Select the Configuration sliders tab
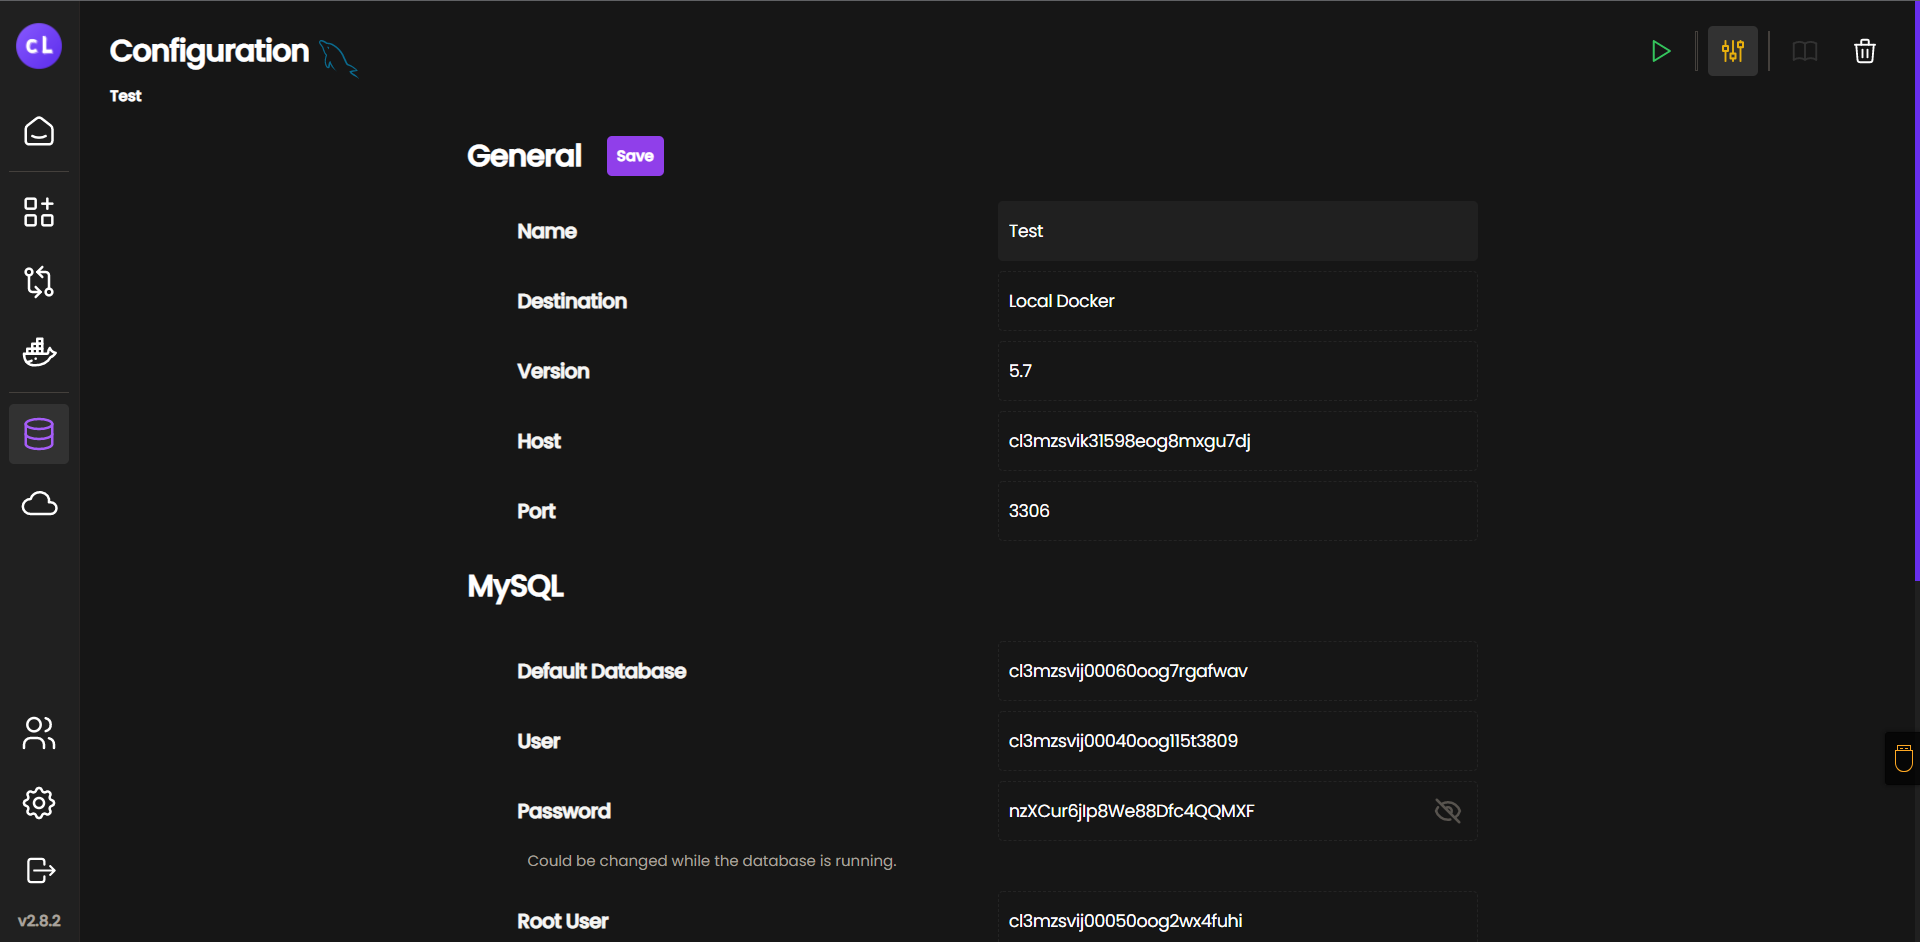Image resolution: width=1920 pixels, height=942 pixels. (1732, 51)
